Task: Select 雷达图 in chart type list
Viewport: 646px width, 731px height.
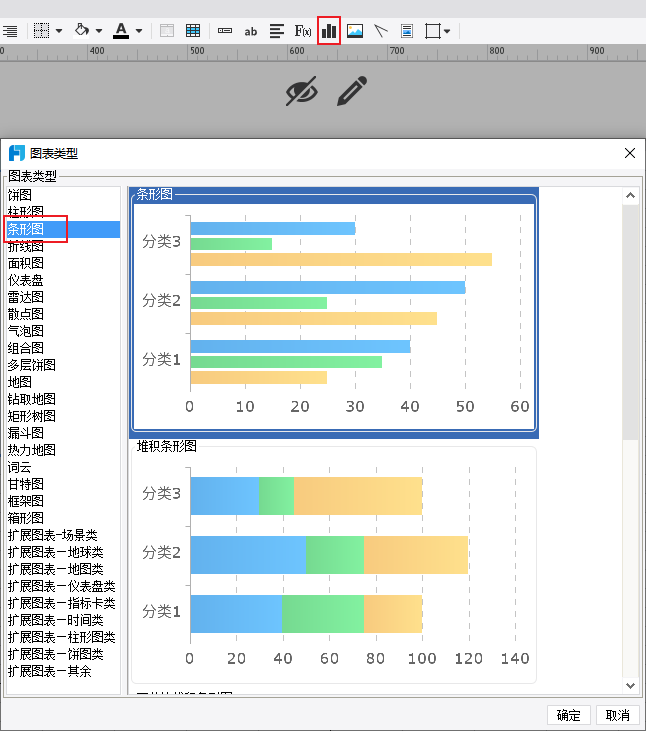Action: click(x=63, y=297)
